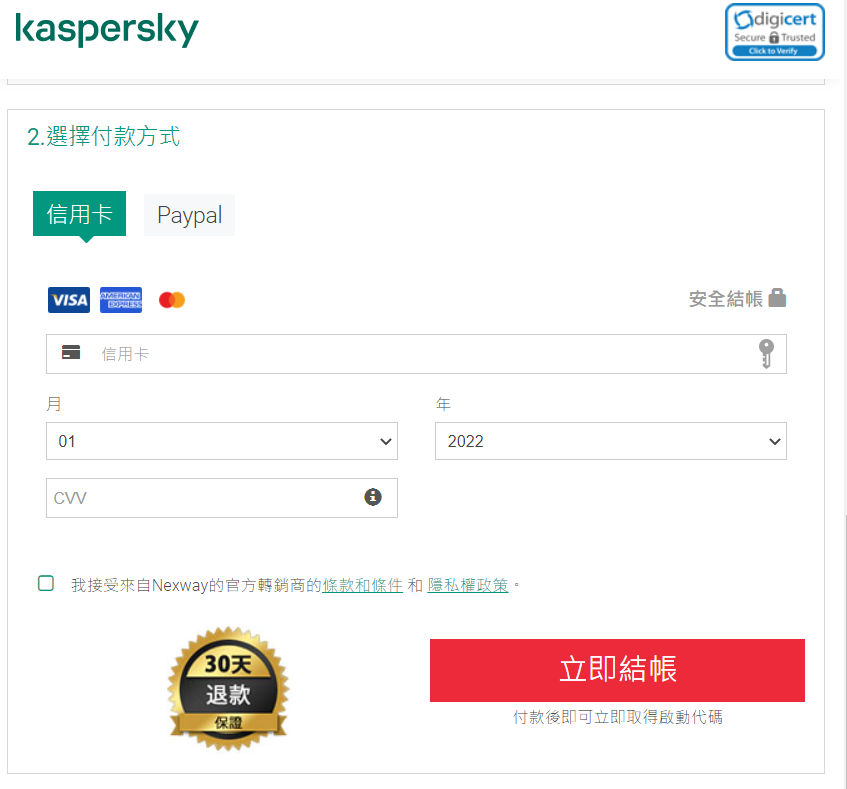The width and height of the screenshot is (847, 789).
Task: Click the padlock icon beside 安全結帳
Action: [777, 298]
